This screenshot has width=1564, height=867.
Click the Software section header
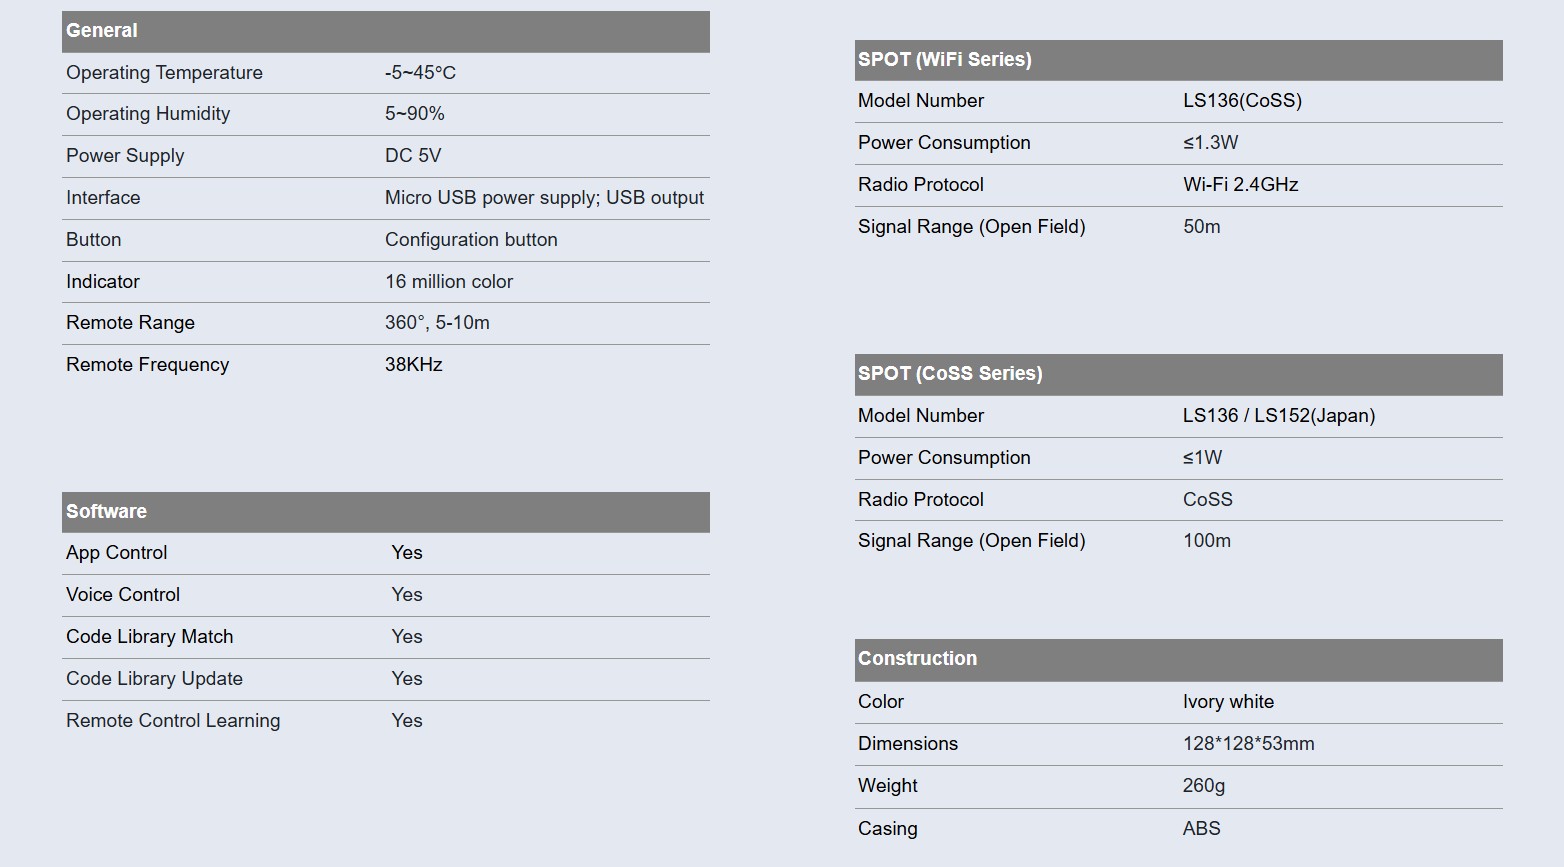106,511
